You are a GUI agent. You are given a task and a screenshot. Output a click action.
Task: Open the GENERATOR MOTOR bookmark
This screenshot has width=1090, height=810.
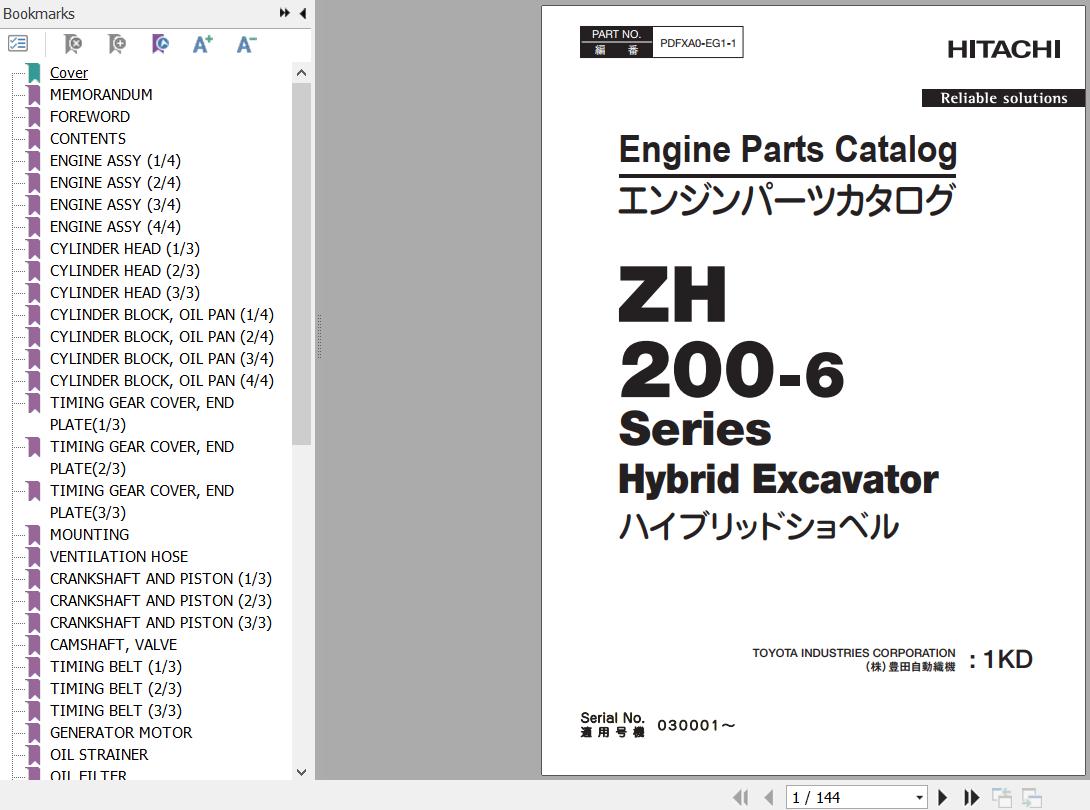[121, 733]
